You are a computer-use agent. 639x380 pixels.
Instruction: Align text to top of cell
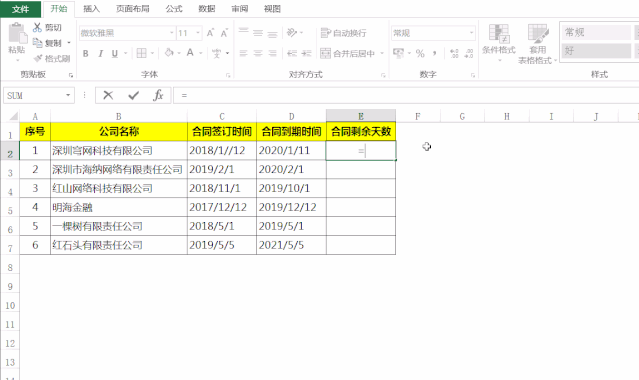[x=243, y=32]
